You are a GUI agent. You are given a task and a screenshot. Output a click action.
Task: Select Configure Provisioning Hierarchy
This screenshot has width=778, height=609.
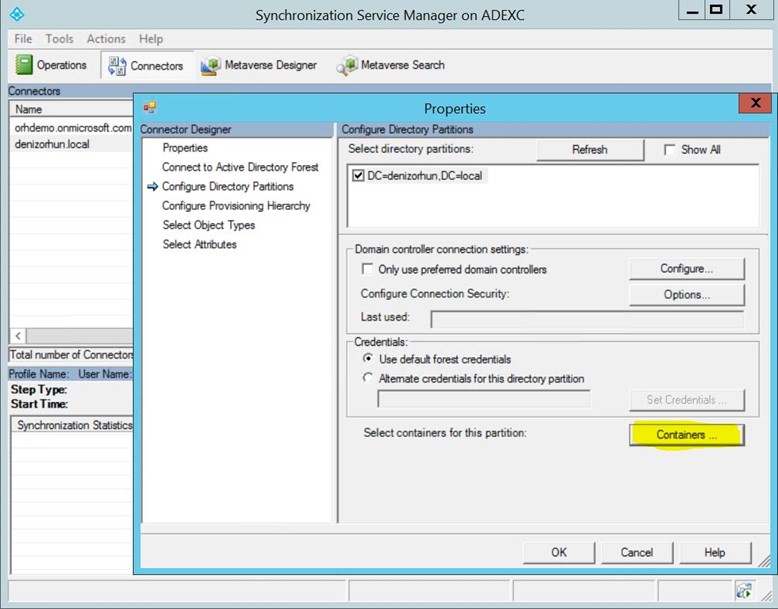[x=236, y=206]
